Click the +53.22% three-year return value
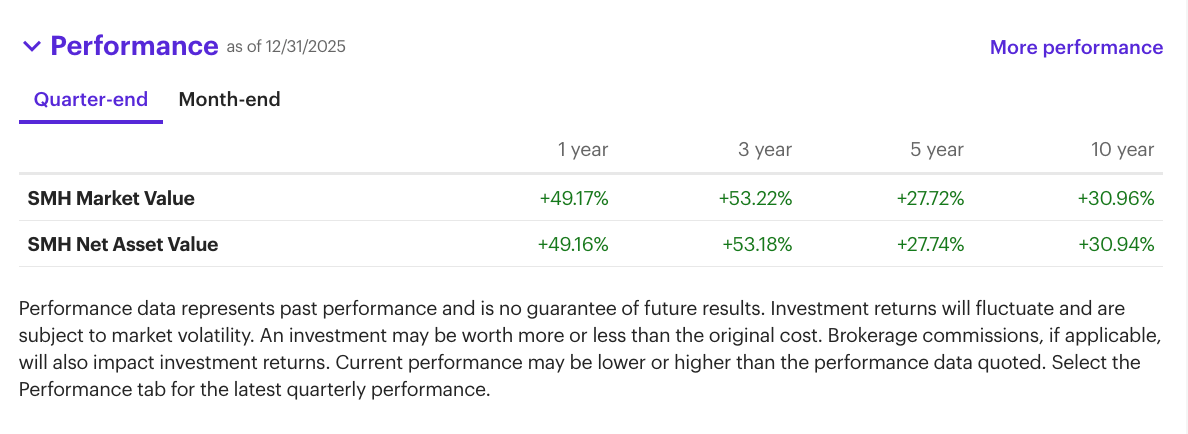 tap(755, 198)
